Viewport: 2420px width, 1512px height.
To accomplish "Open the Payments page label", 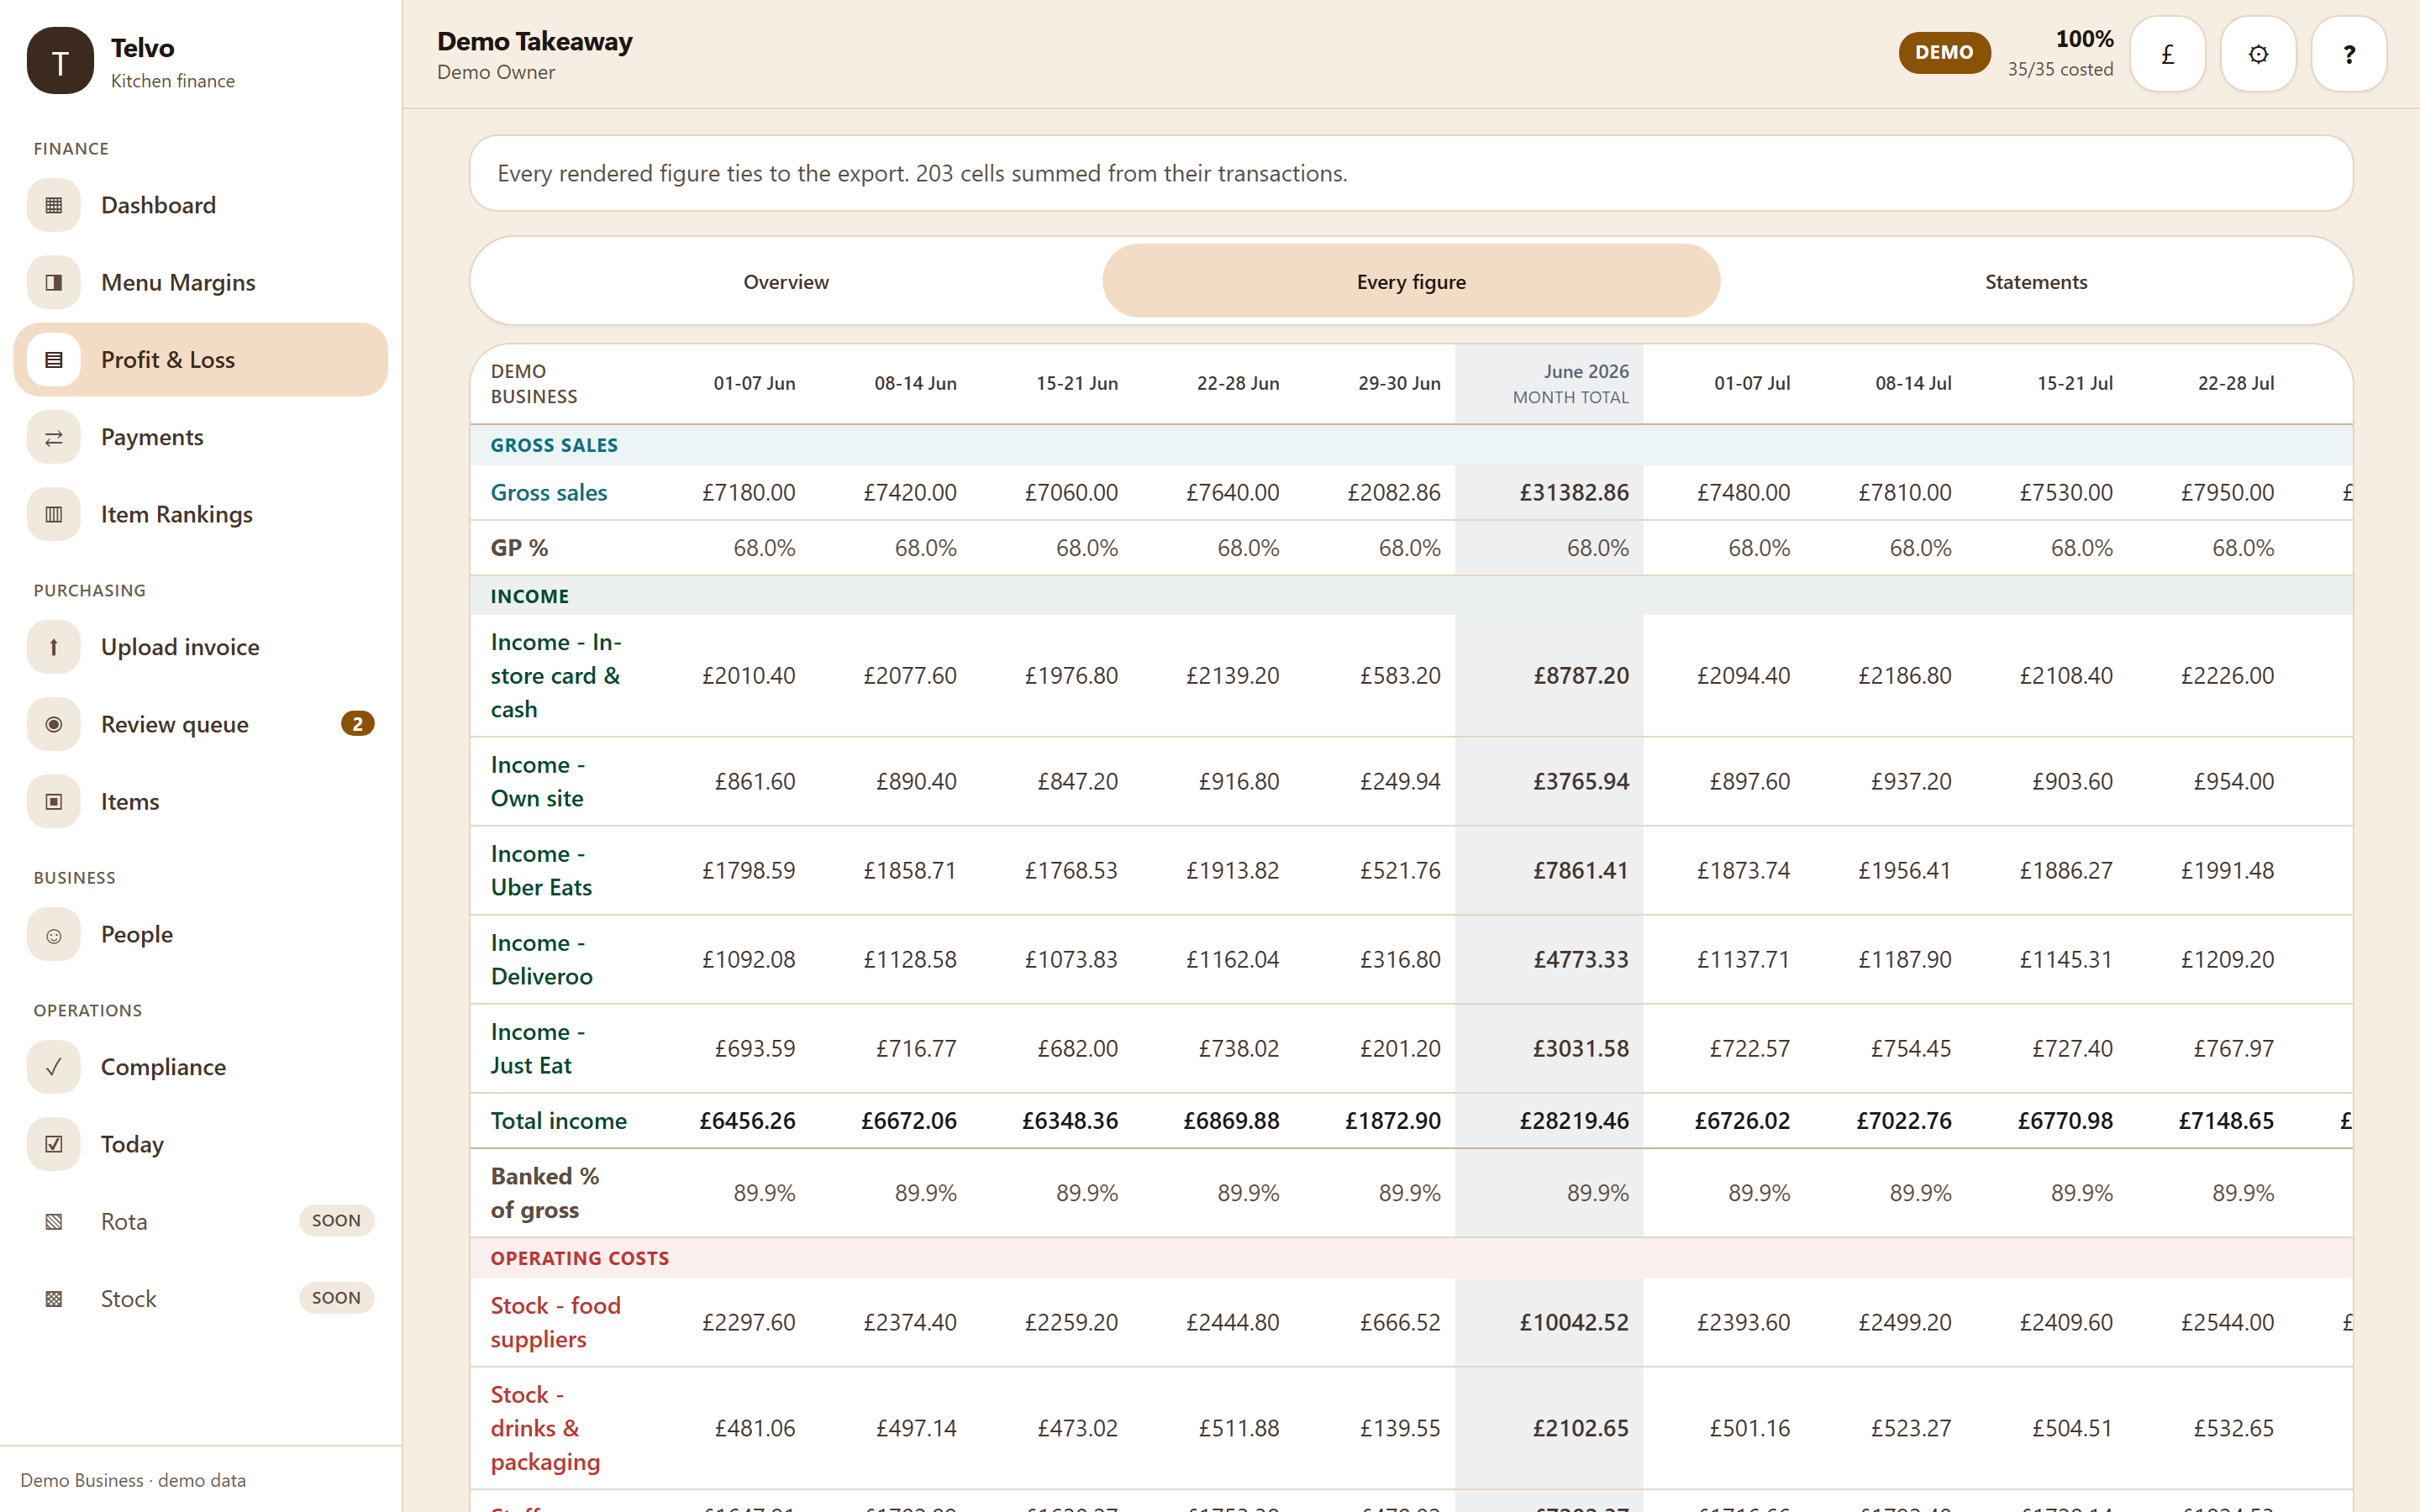I will (x=152, y=437).
